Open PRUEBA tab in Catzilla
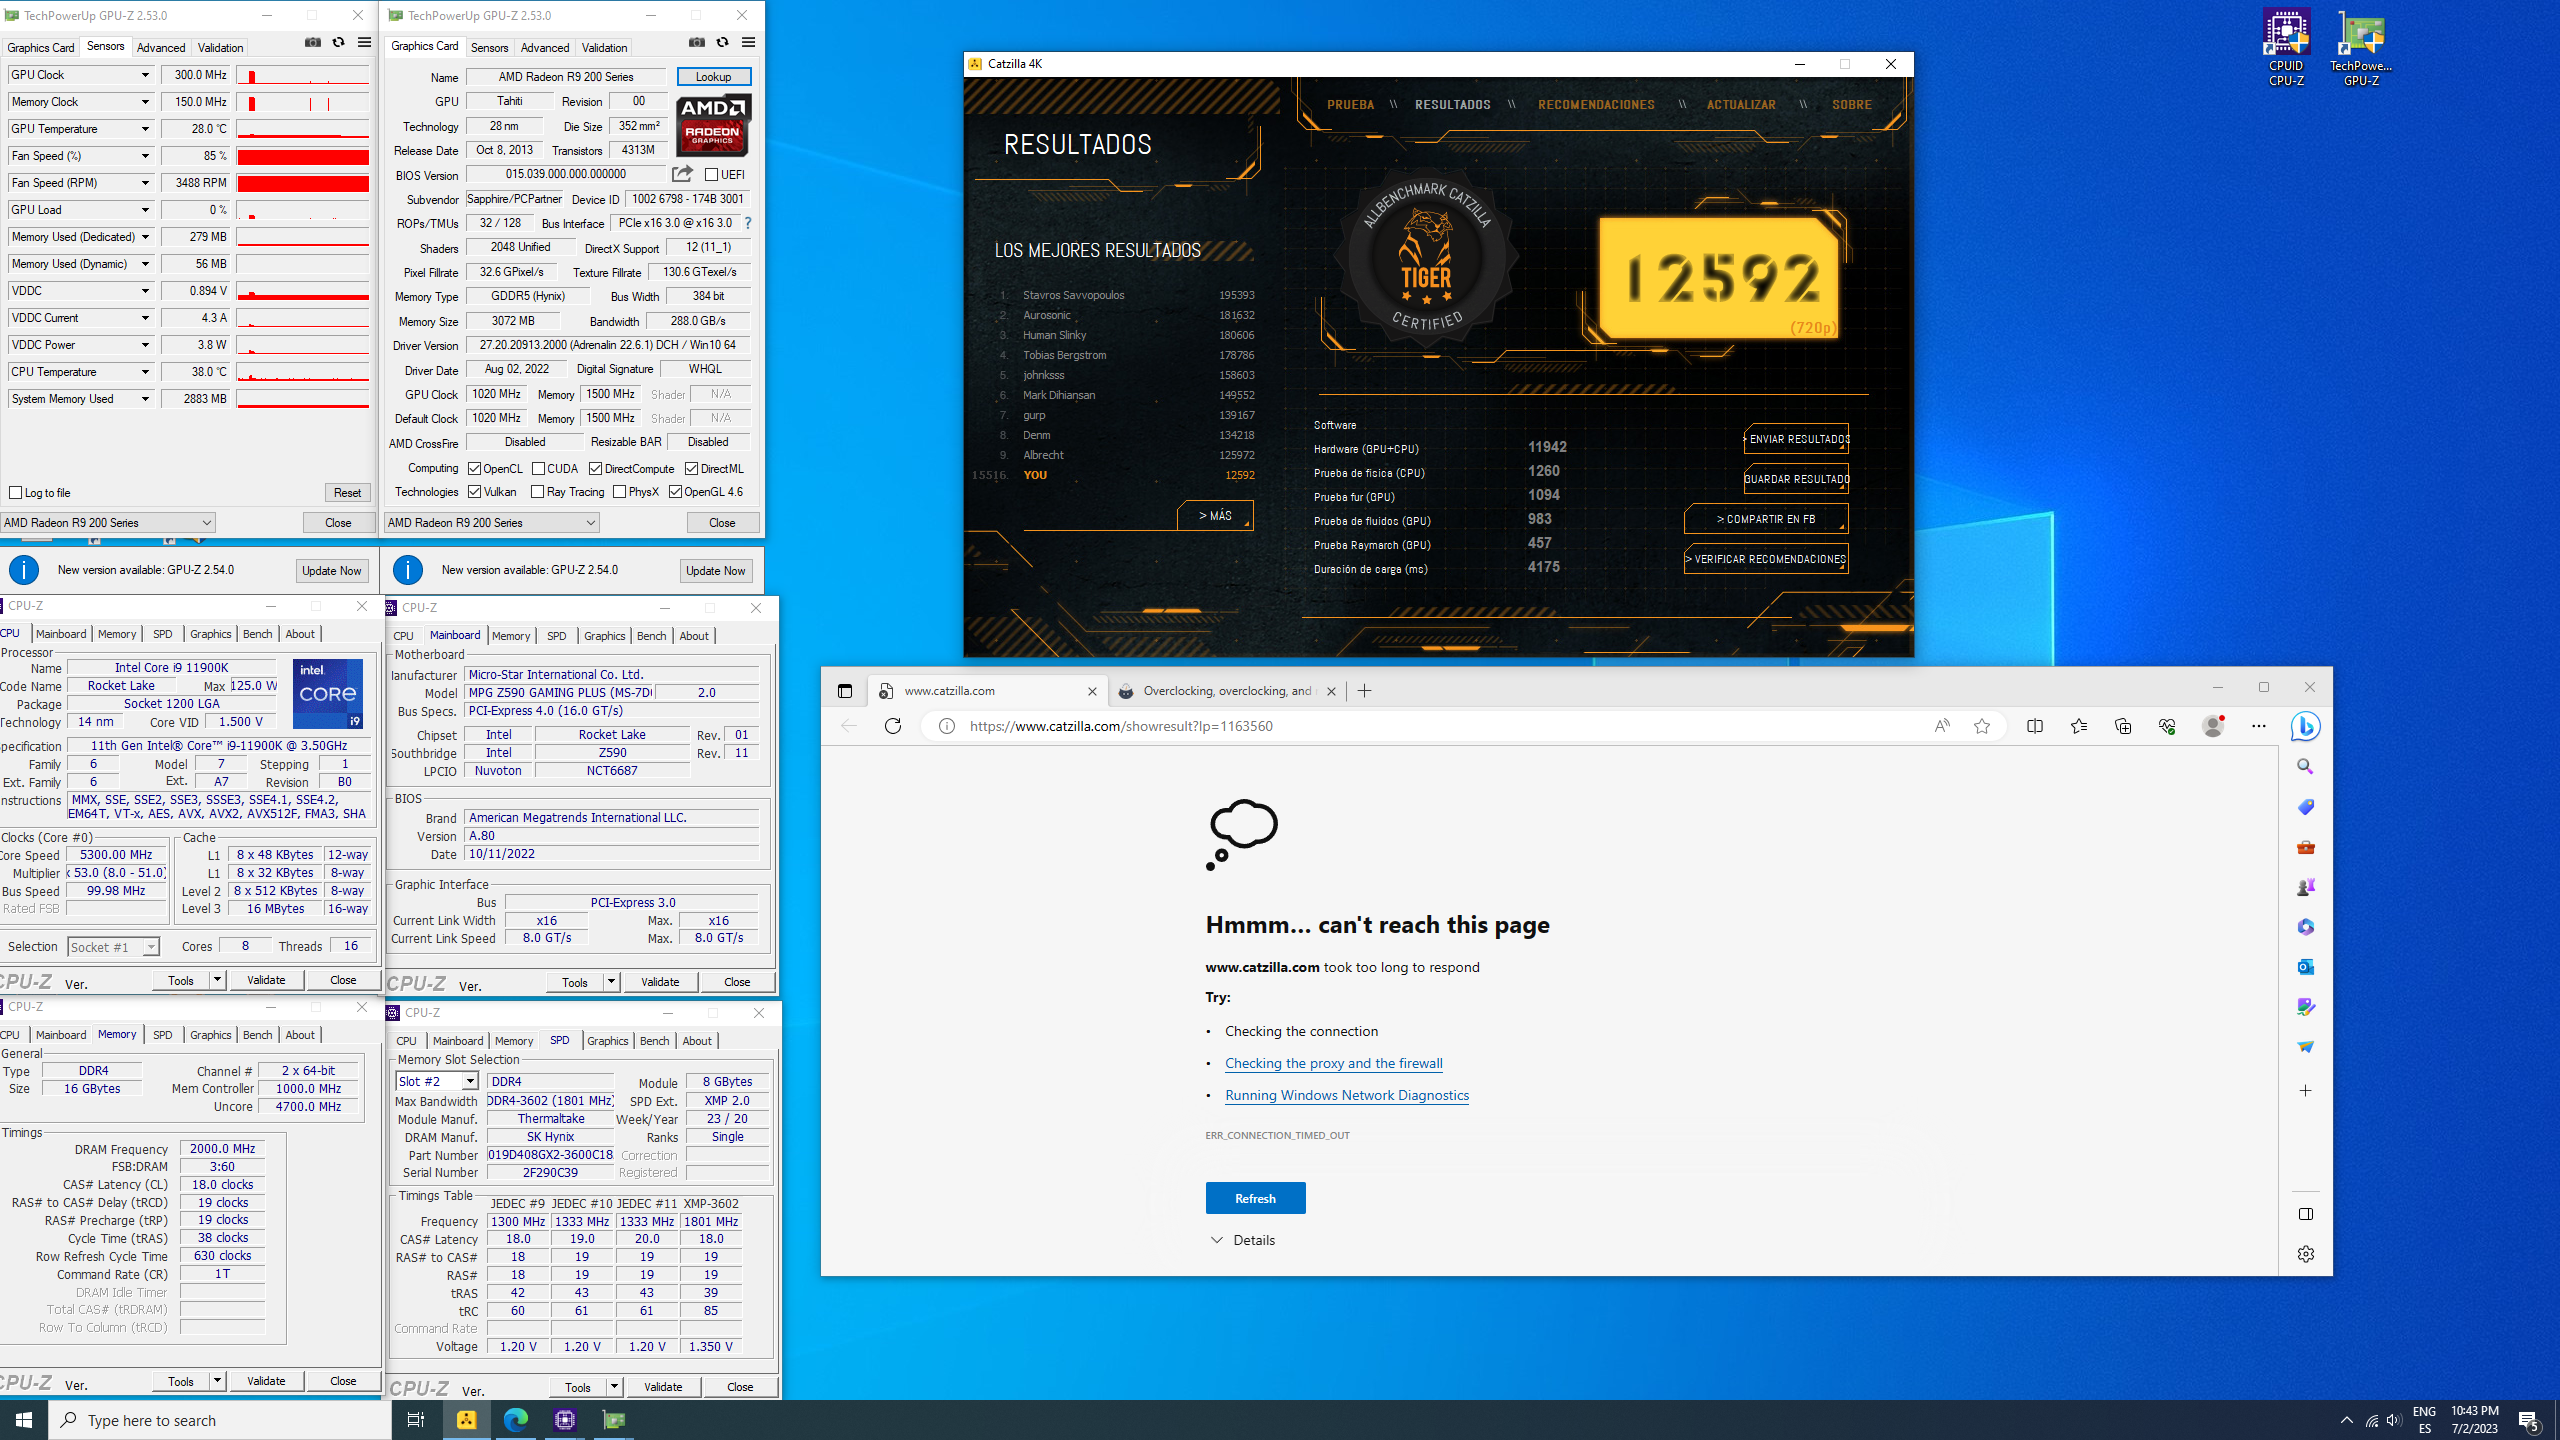This screenshot has height=1440, width=2560. [1350, 105]
